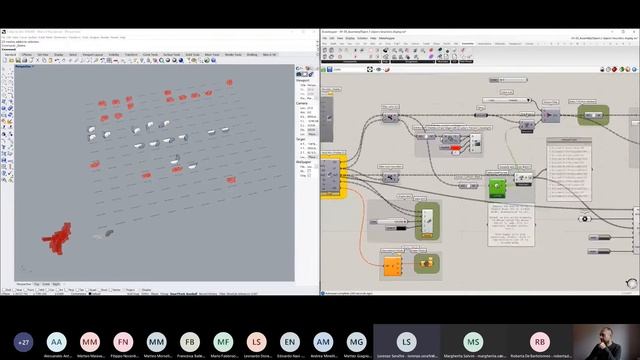Select participant avatar FN
The width and height of the screenshot is (640, 360).
coord(123,342)
